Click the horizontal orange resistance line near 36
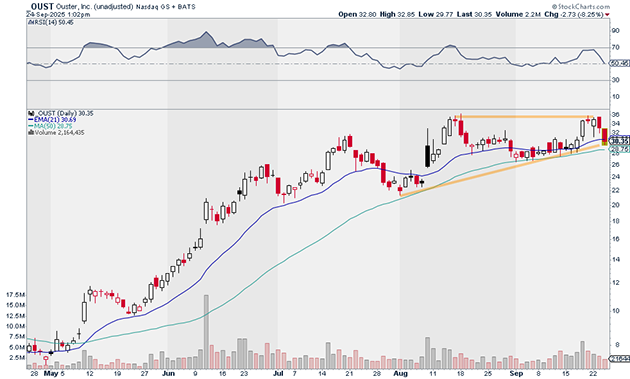The width and height of the screenshot is (630, 379). tap(524, 117)
